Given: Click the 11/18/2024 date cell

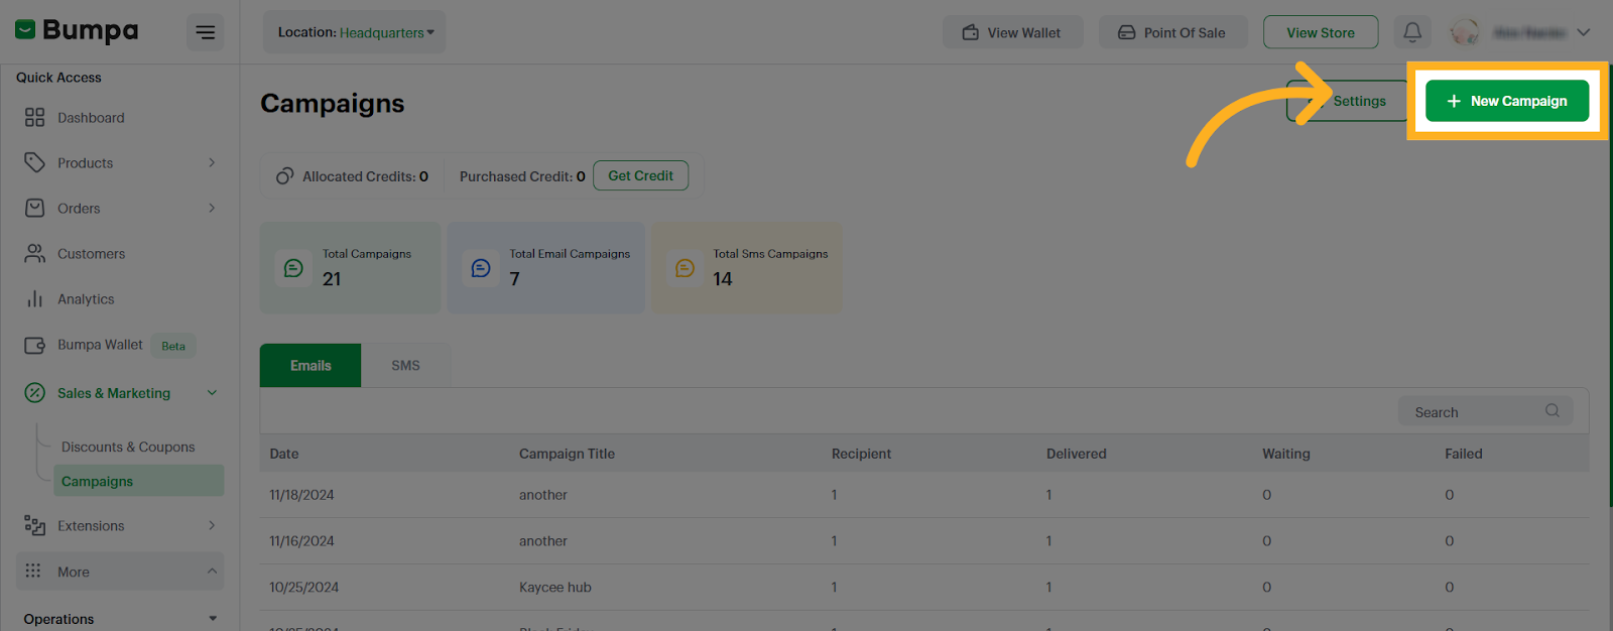Looking at the screenshot, I should pos(302,495).
